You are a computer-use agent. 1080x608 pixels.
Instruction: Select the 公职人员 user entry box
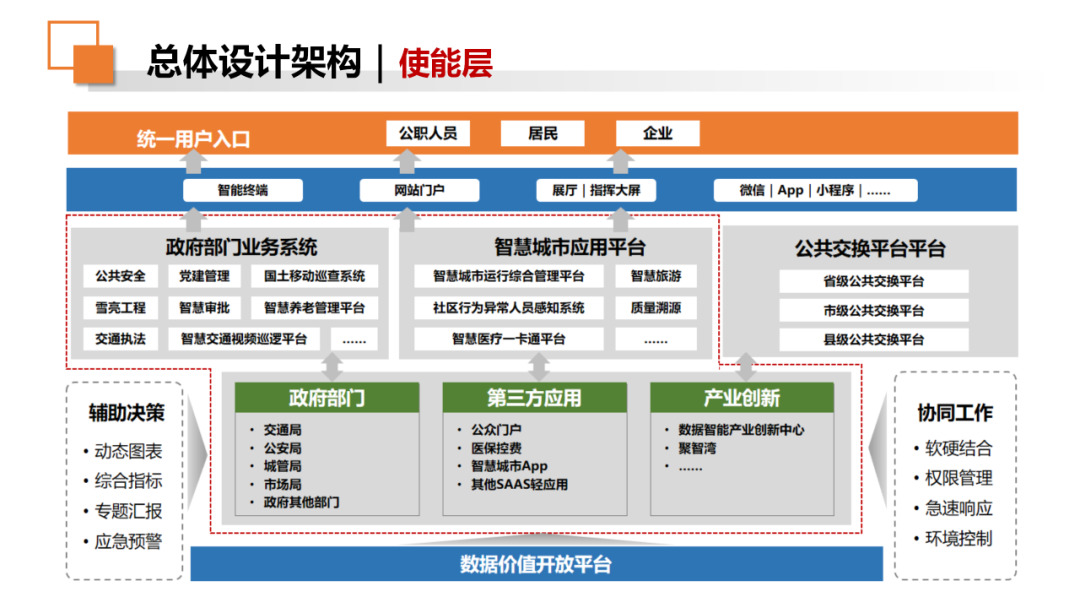(430, 132)
